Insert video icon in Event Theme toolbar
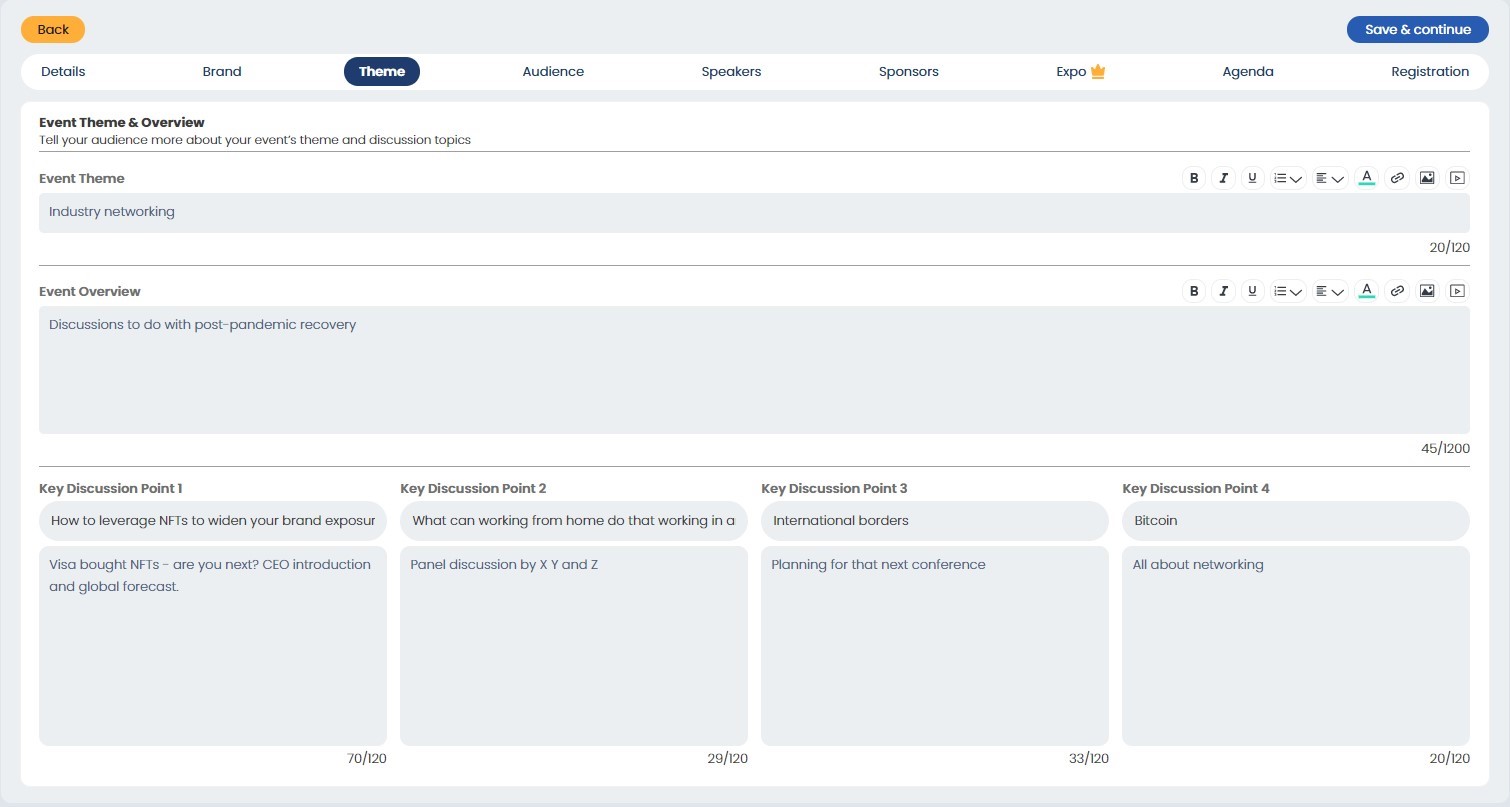This screenshot has height=807, width=1510. pyautogui.click(x=1457, y=178)
